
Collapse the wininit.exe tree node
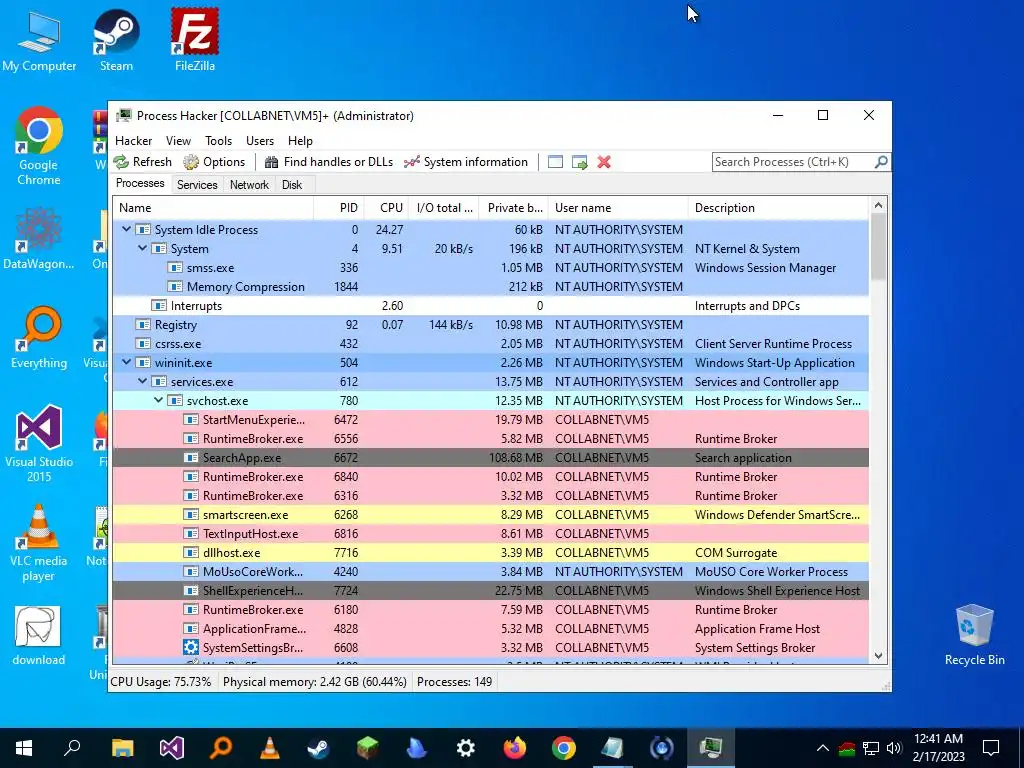coord(126,362)
